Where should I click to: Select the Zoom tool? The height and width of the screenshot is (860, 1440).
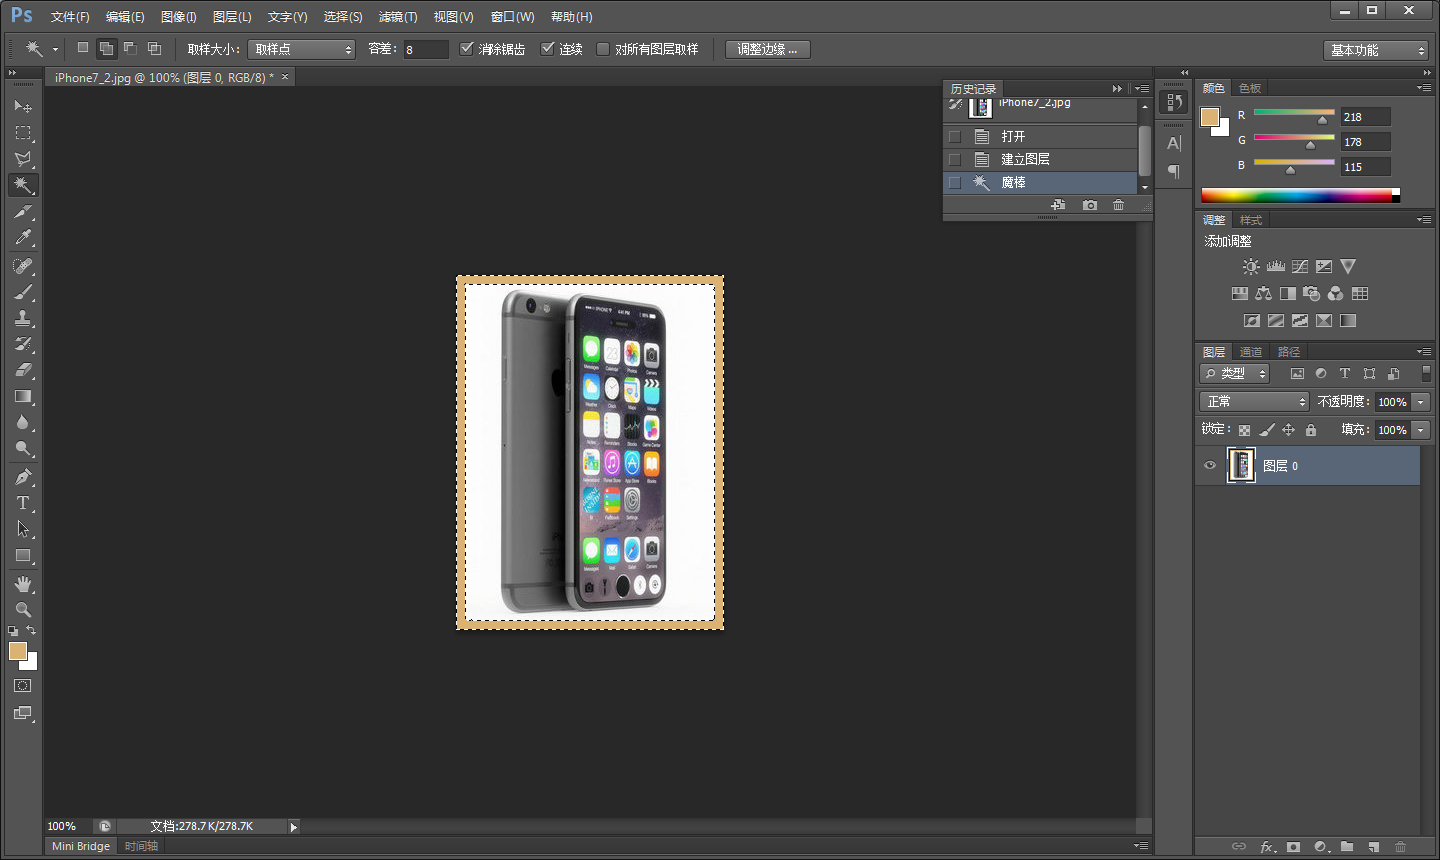pos(23,609)
